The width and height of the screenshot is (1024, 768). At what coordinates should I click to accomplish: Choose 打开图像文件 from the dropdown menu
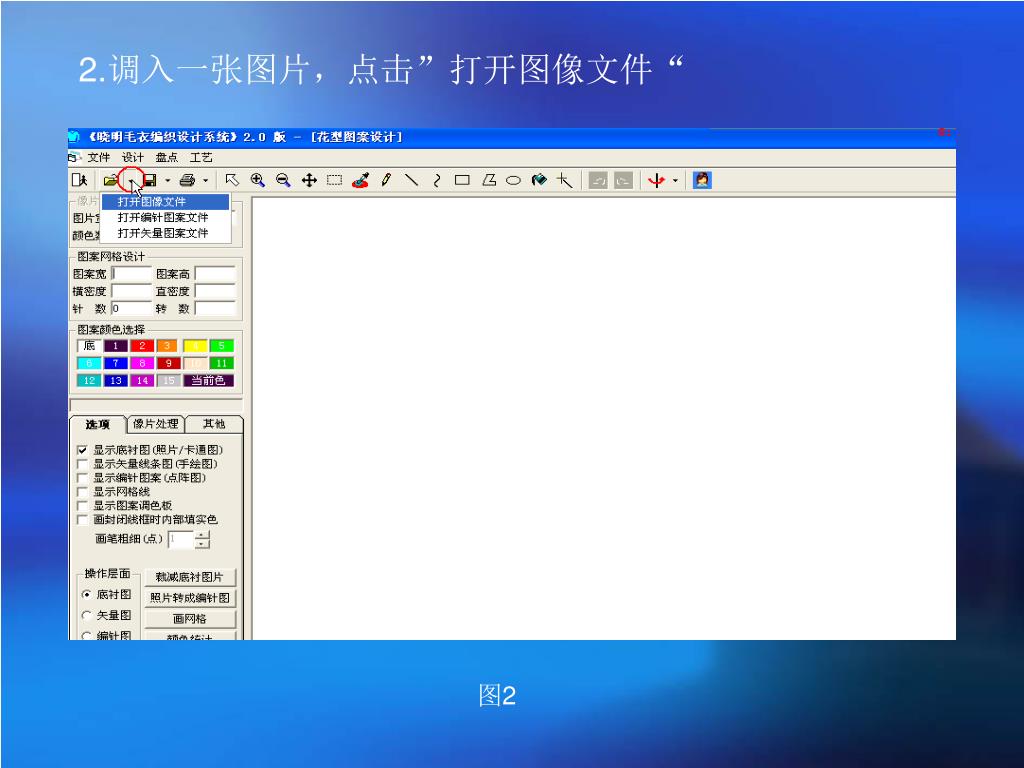coord(165,202)
